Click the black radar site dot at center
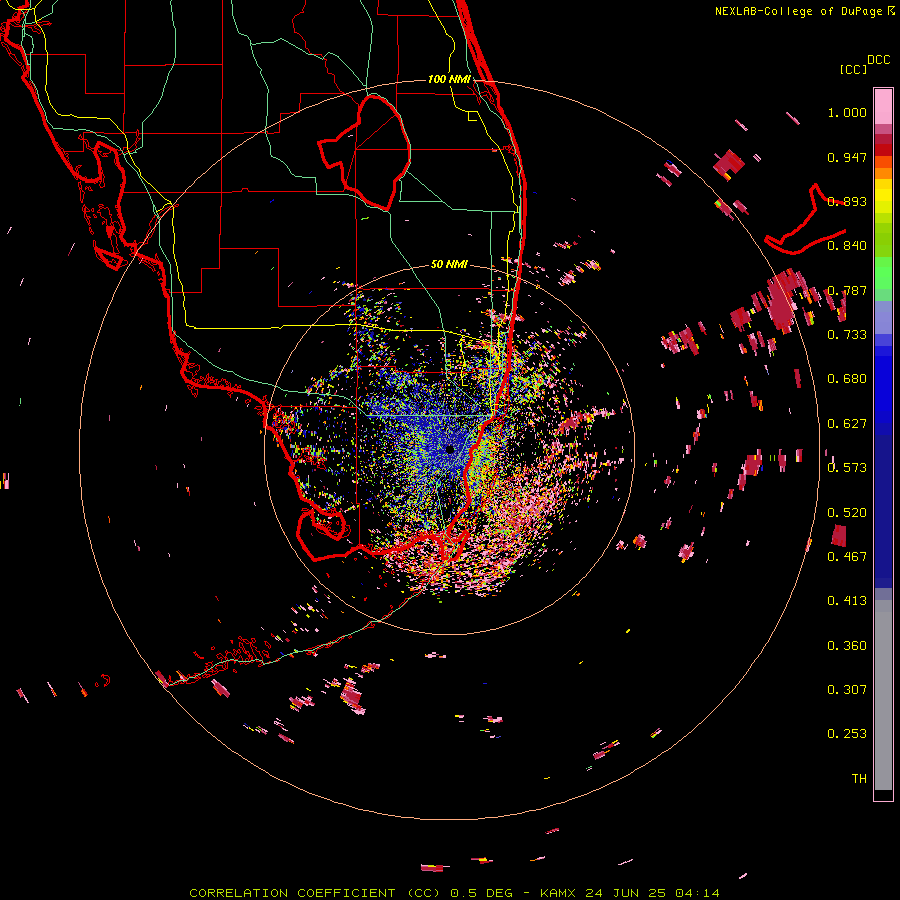Image resolution: width=900 pixels, height=900 pixels. 450,449
